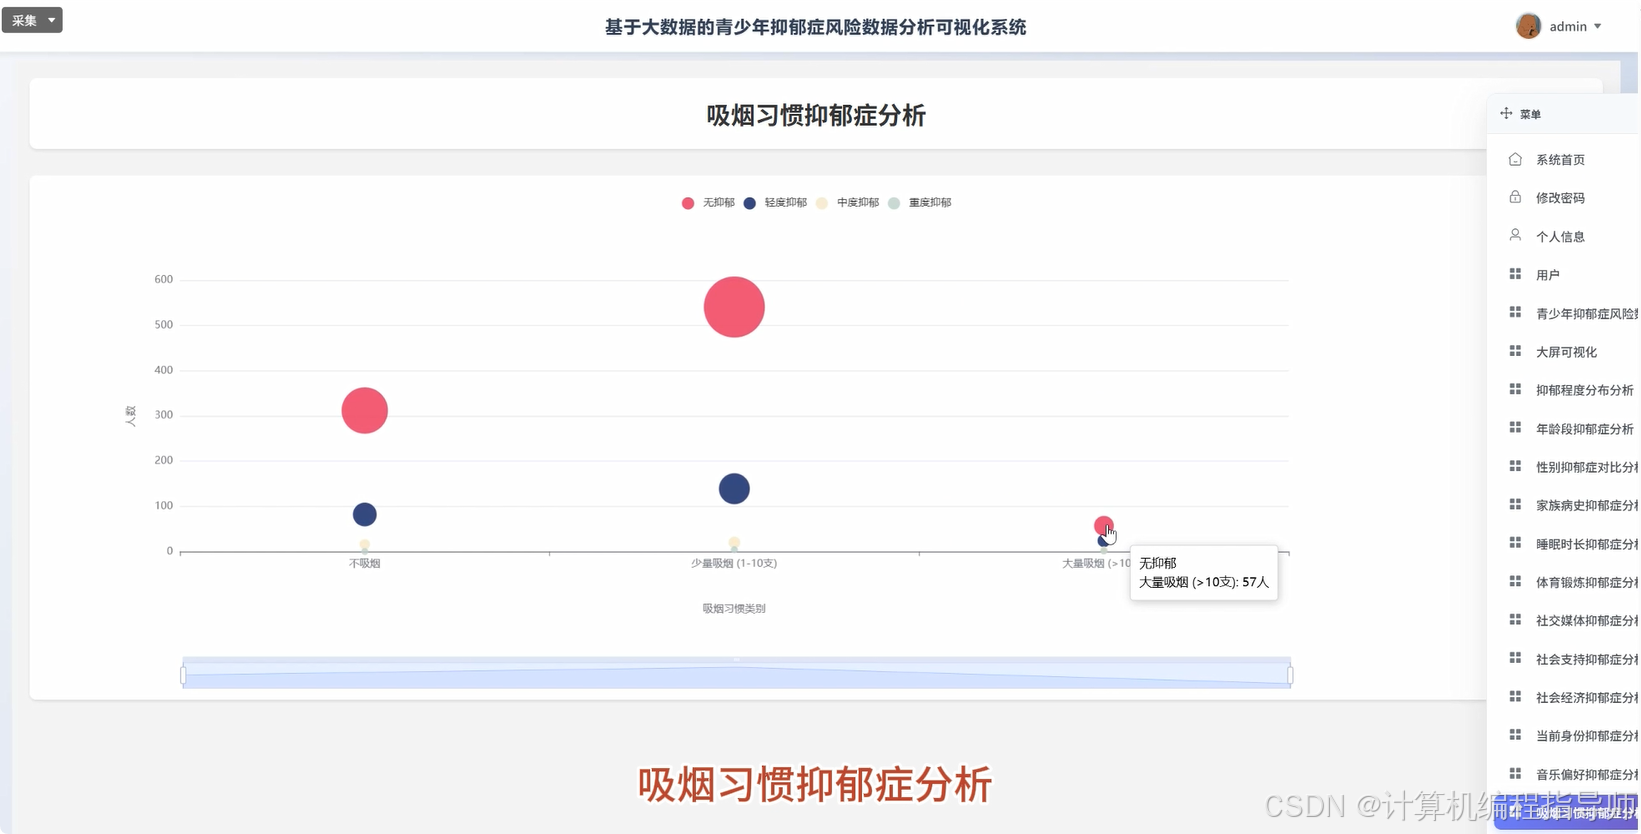Click the grid icon beside 睡眠时长抑郁症分析
This screenshot has height=834, width=1641.
click(x=1515, y=543)
